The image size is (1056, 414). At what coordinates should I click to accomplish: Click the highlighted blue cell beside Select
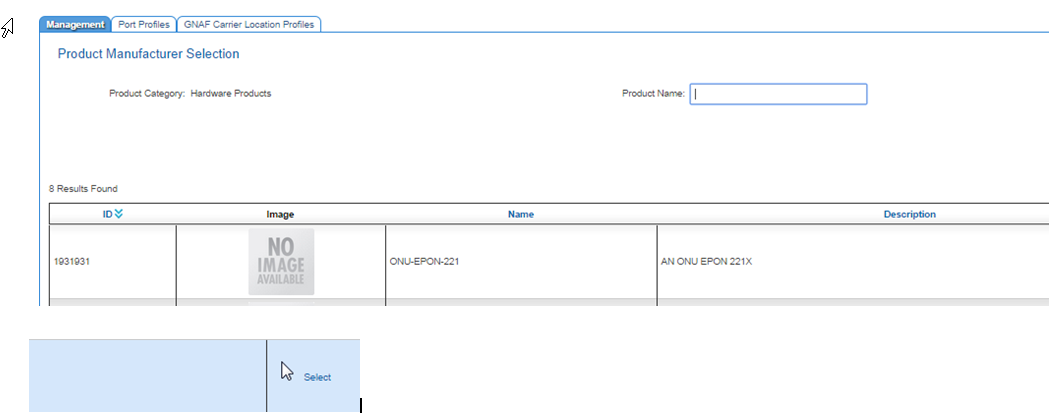[147, 375]
